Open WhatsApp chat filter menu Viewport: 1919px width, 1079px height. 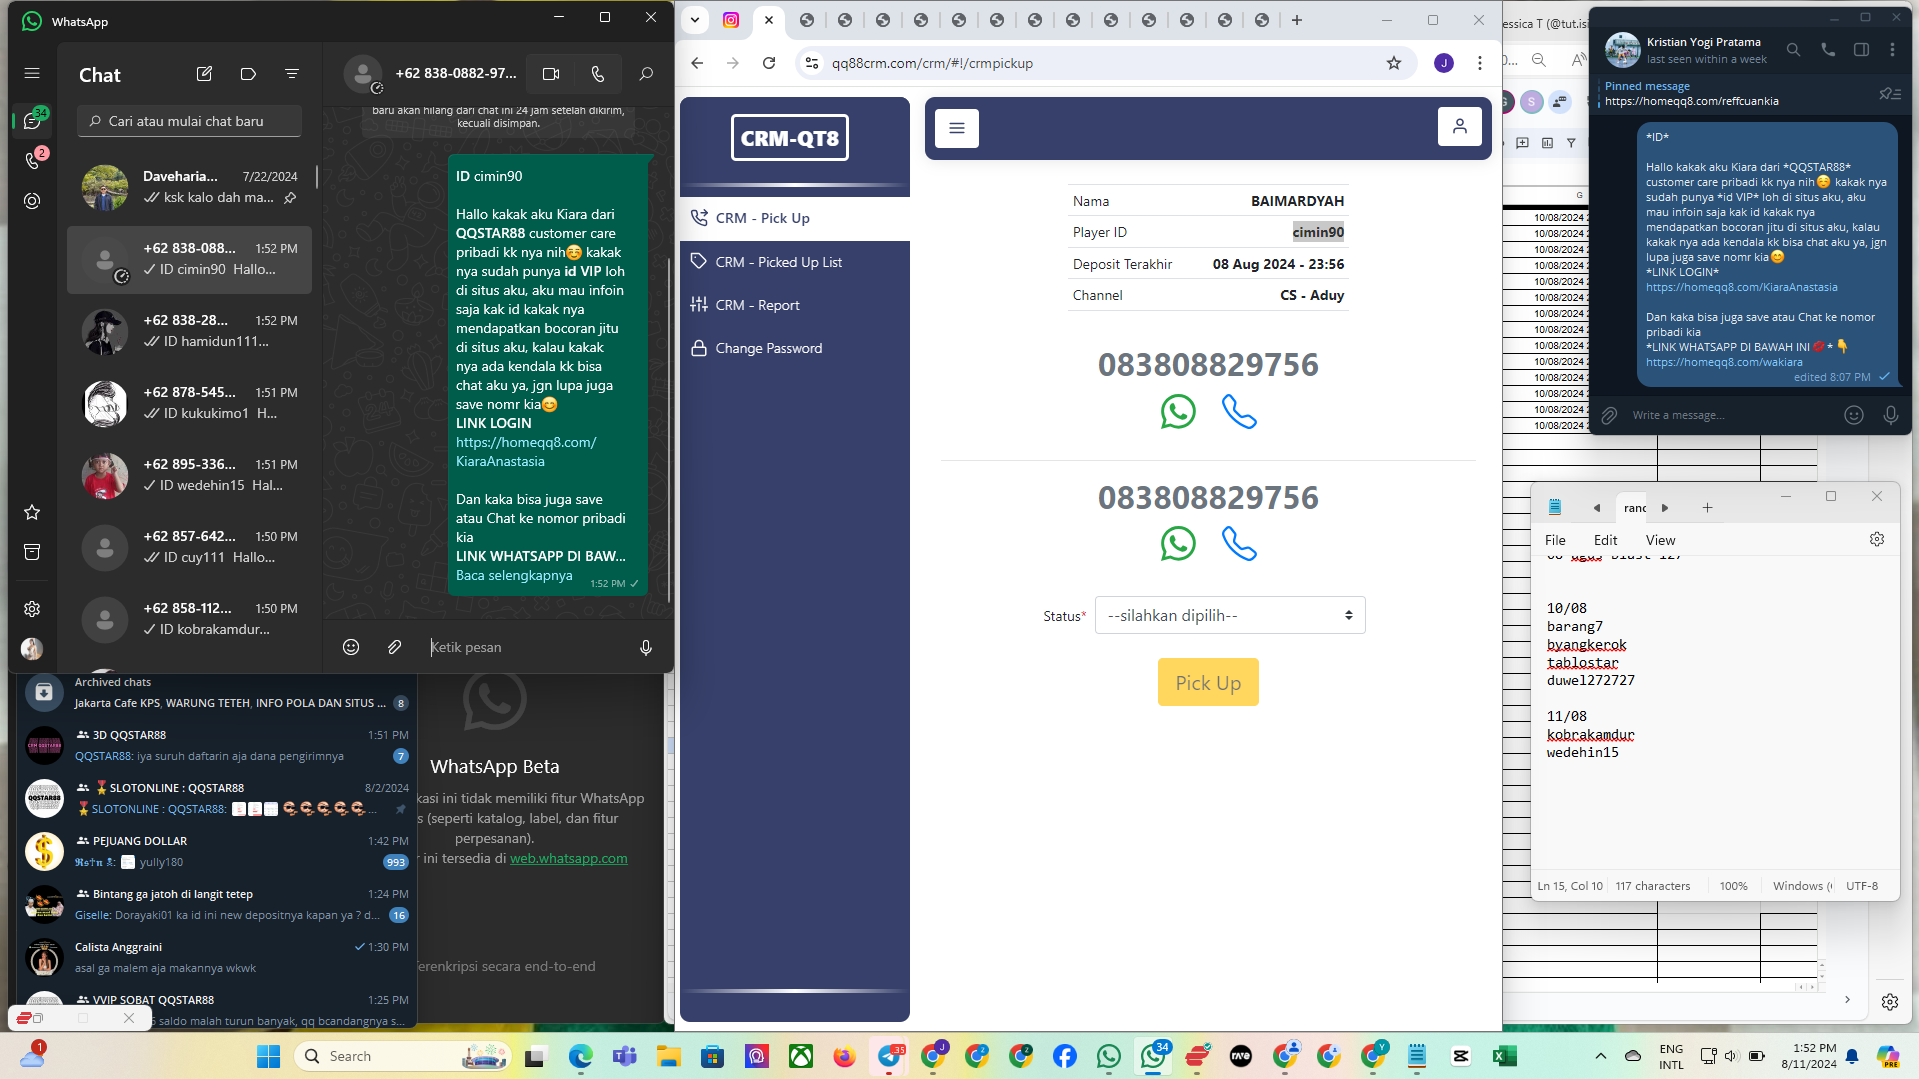click(x=291, y=74)
